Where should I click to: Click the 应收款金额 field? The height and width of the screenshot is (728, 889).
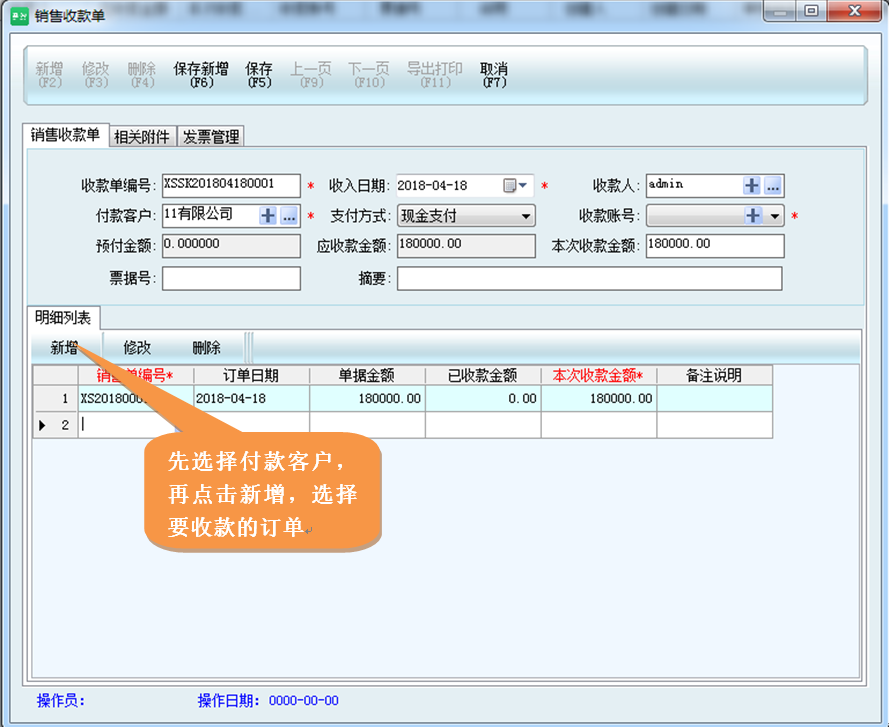[466, 246]
